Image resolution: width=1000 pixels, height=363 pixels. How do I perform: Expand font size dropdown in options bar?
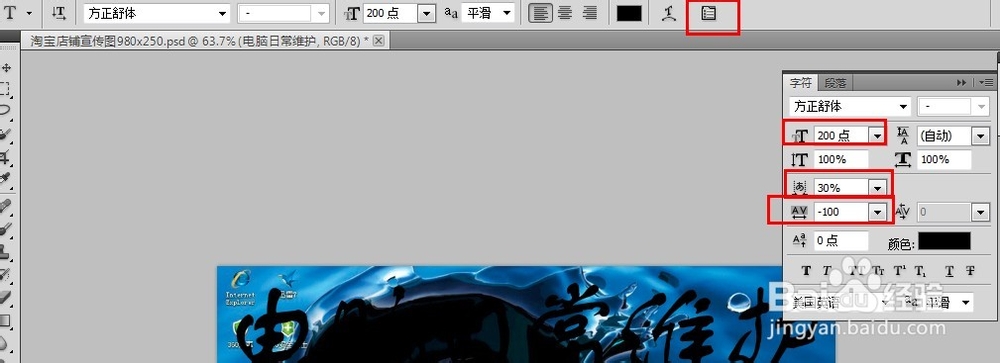click(x=427, y=13)
